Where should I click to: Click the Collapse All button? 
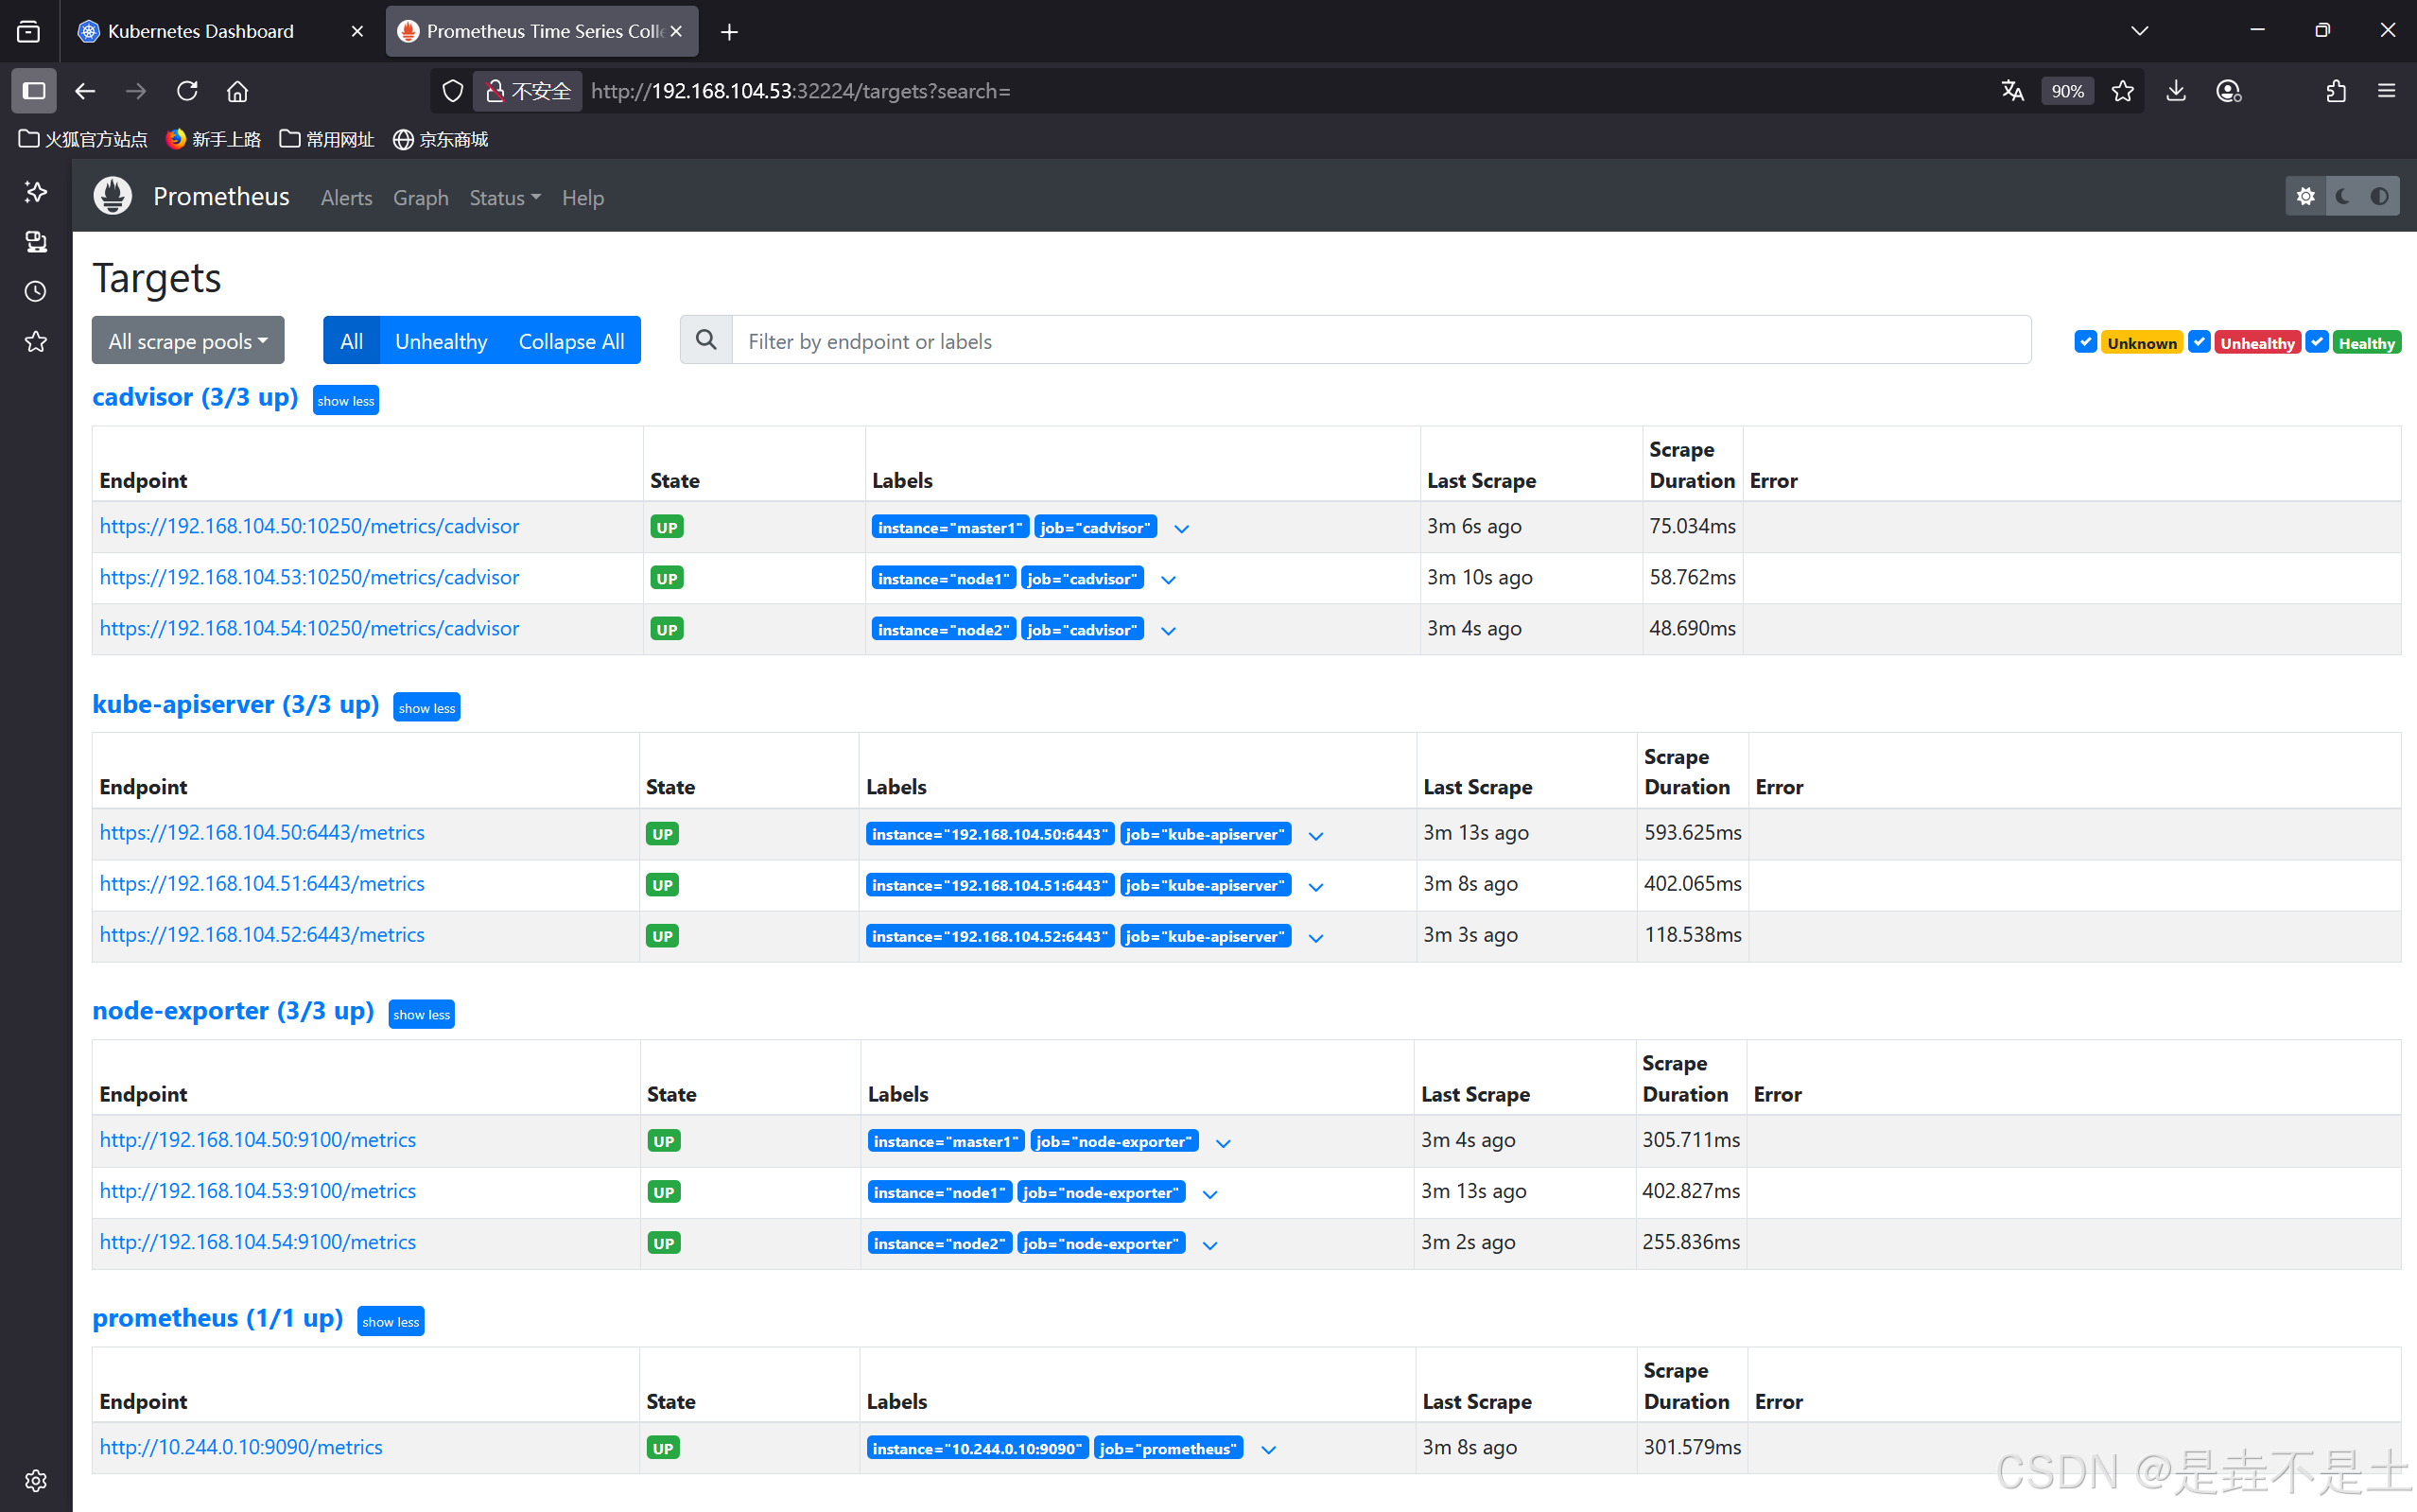(571, 341)
